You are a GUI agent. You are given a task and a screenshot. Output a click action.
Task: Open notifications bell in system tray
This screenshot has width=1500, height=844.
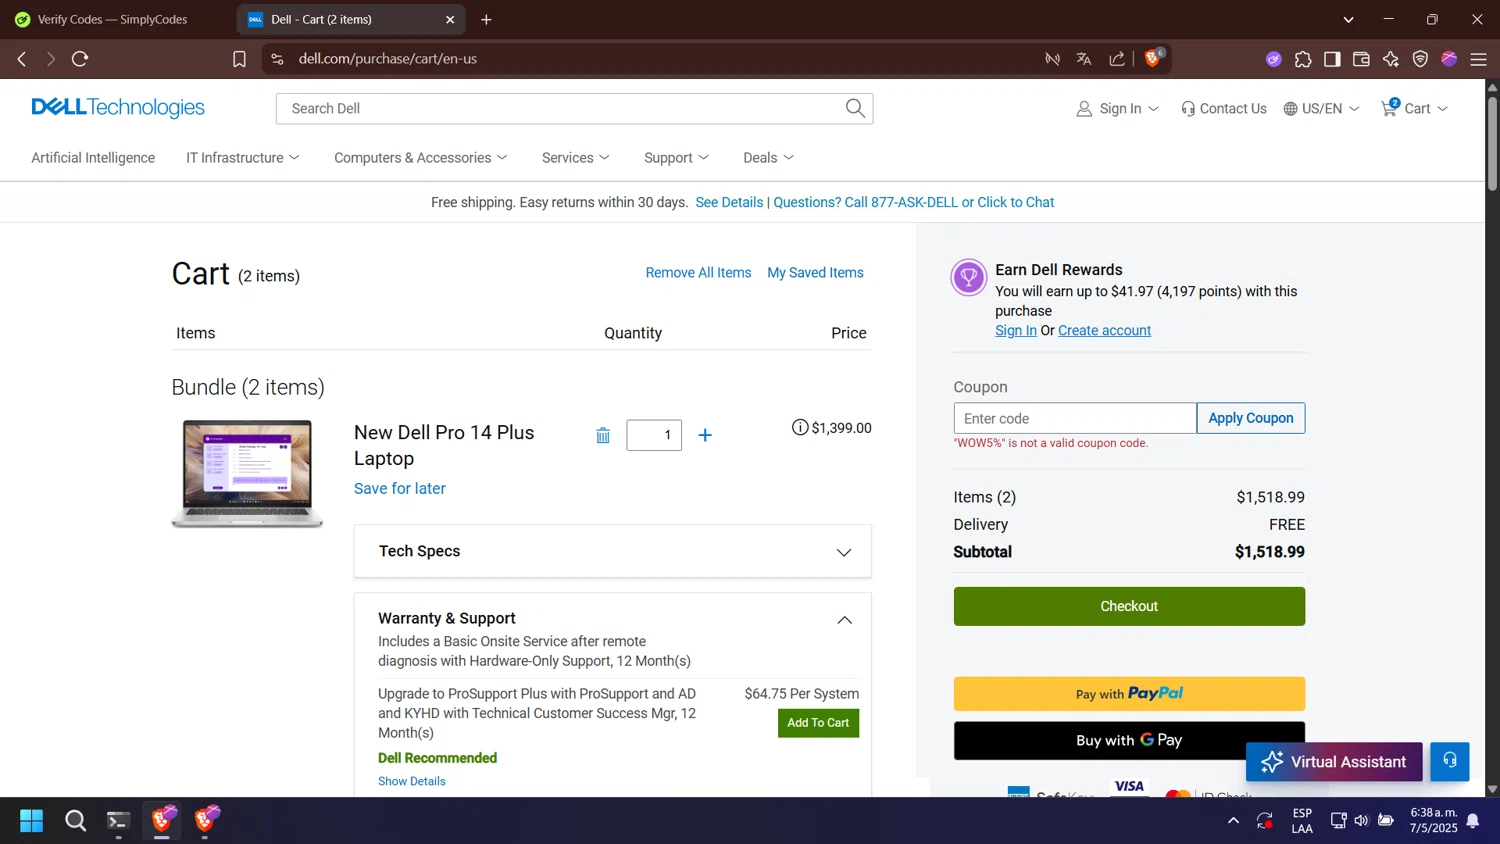pos(1473,821)
